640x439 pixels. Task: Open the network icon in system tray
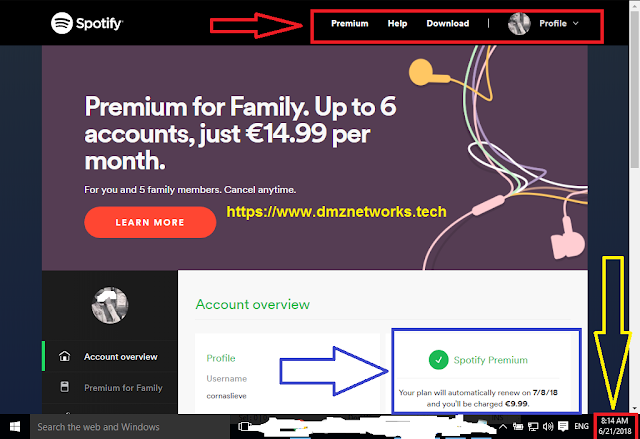[x=533, y=427]
